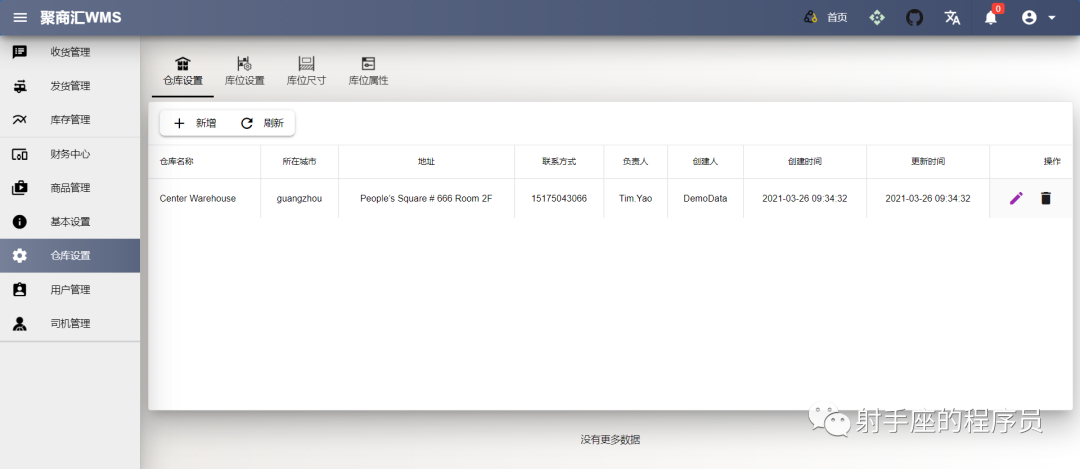The width and height of the screenshot is (1080, 469).
Task: Open the language translation icon
Action: (952, 18)
